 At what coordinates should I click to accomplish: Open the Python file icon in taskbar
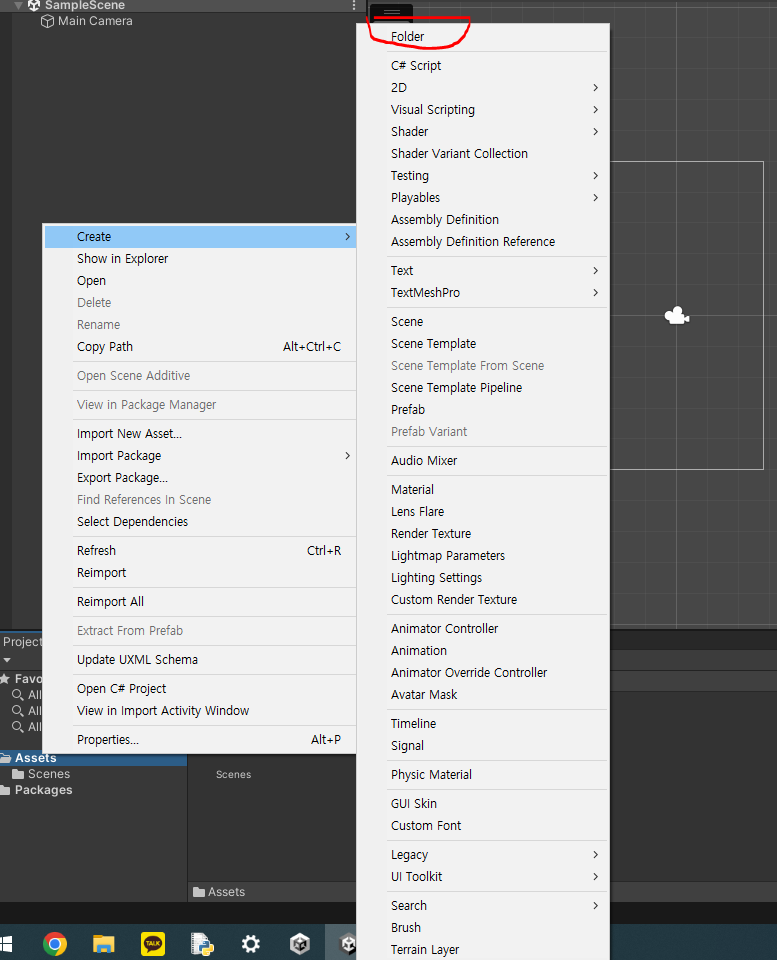point(203,943)
